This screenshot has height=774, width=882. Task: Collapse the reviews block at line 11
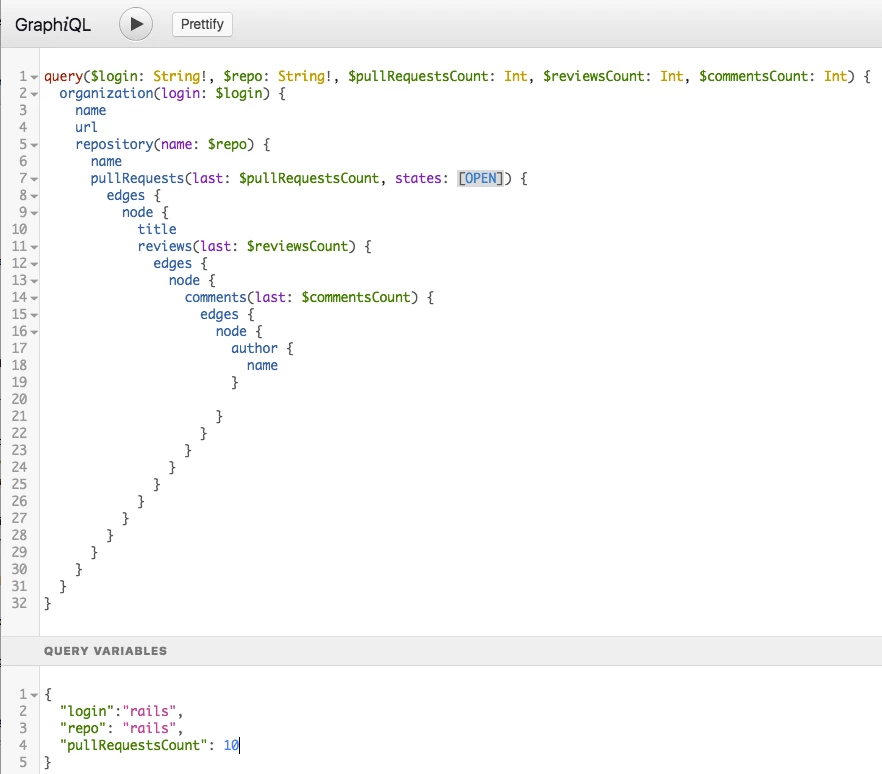(x=34, y=247)
